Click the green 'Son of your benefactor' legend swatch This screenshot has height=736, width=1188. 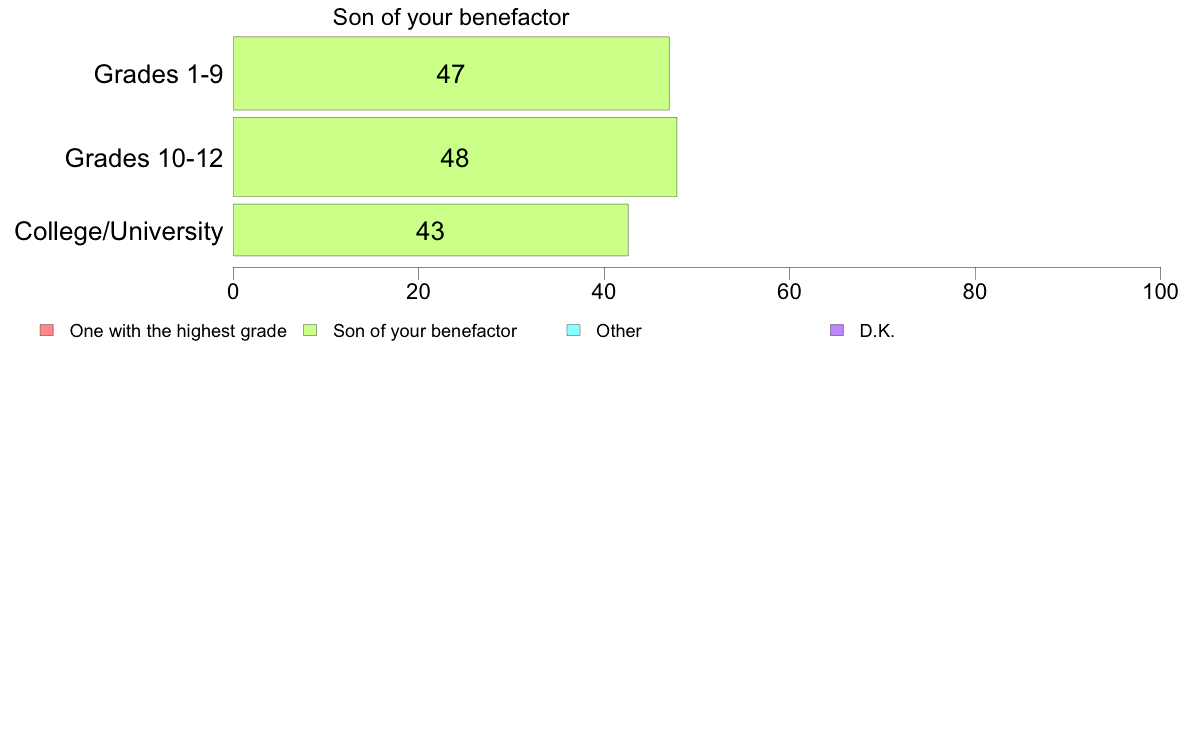310,330
